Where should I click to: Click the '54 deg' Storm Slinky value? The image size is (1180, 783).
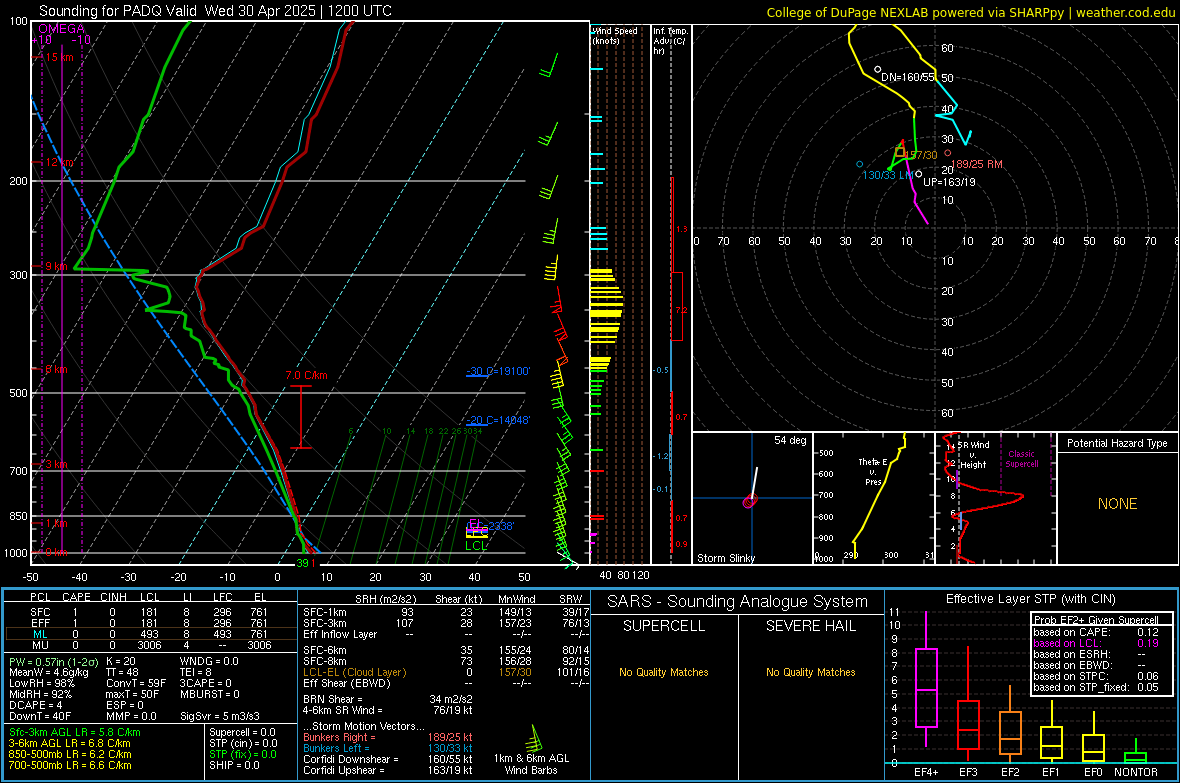pos(790,440)
